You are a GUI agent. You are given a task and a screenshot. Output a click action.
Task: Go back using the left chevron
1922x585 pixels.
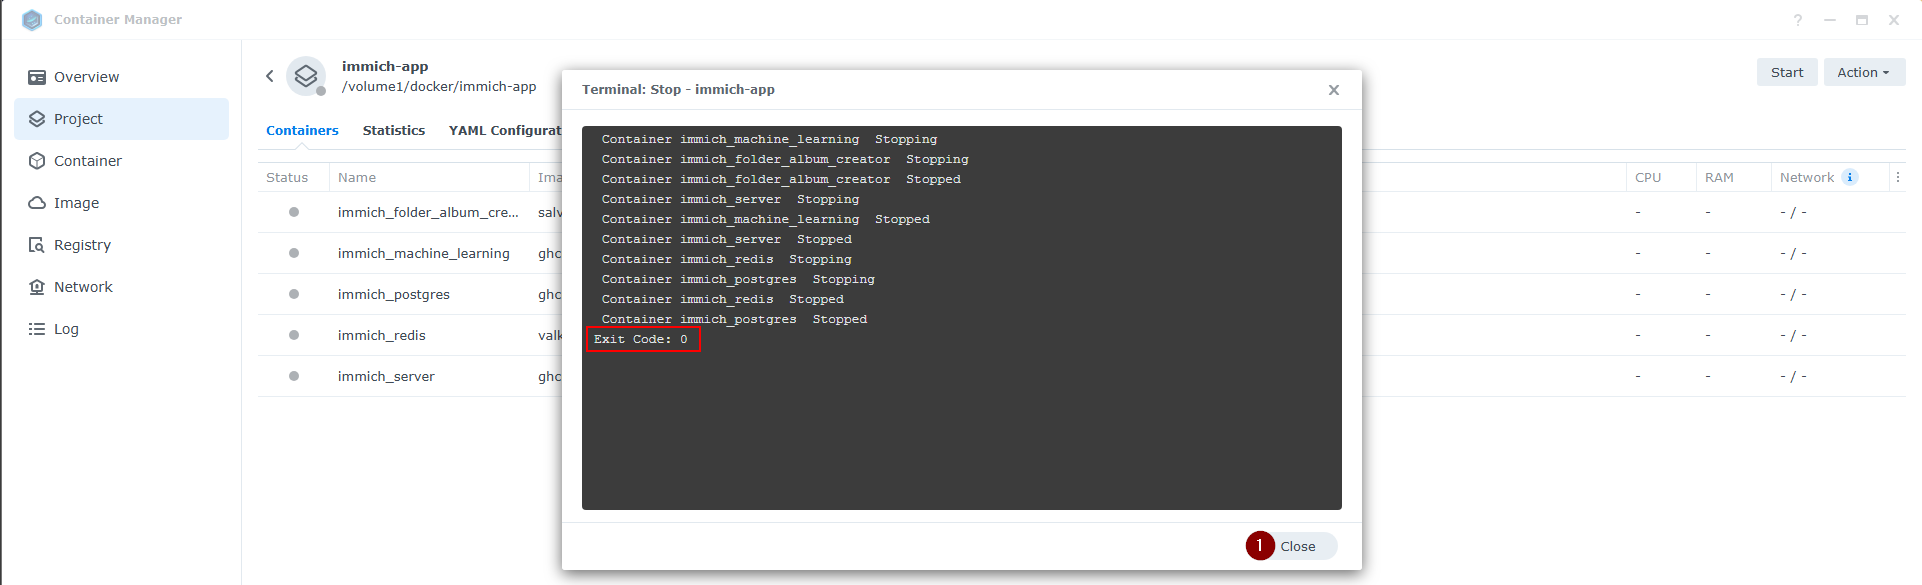(270, 76)
